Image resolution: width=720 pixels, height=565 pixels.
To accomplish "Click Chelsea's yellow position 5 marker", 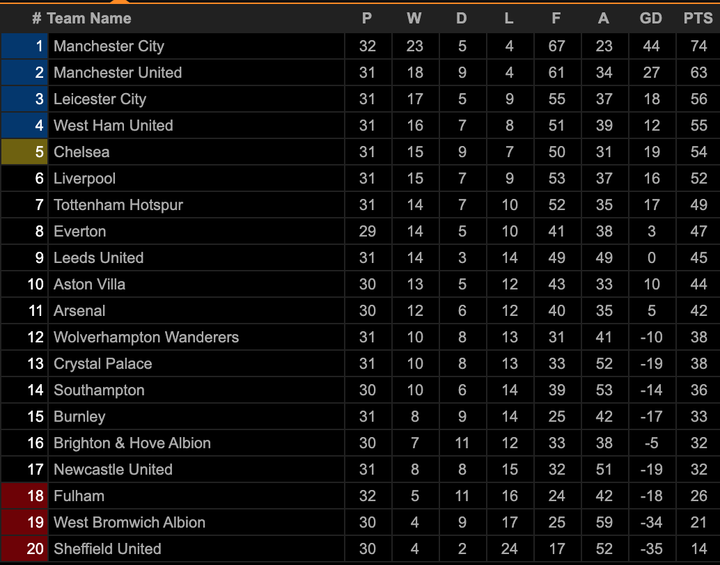I will 24,152.
